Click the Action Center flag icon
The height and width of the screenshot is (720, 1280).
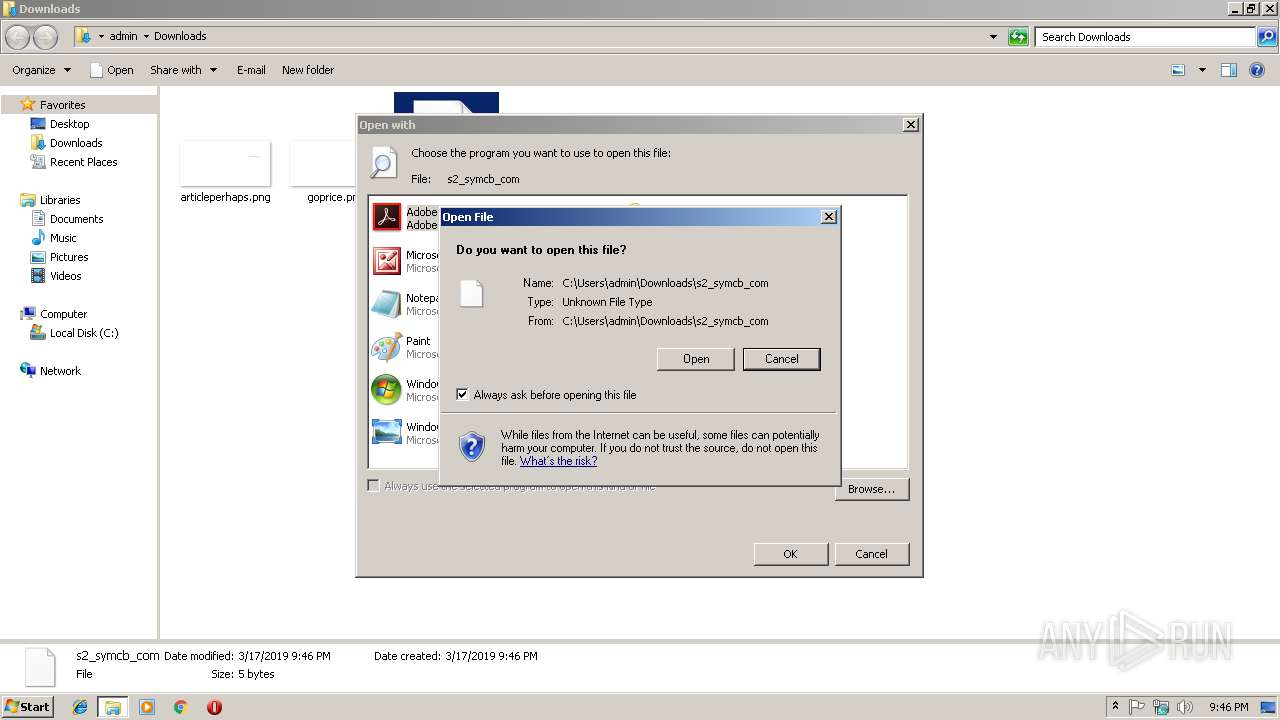click(x=1138, y=707)
